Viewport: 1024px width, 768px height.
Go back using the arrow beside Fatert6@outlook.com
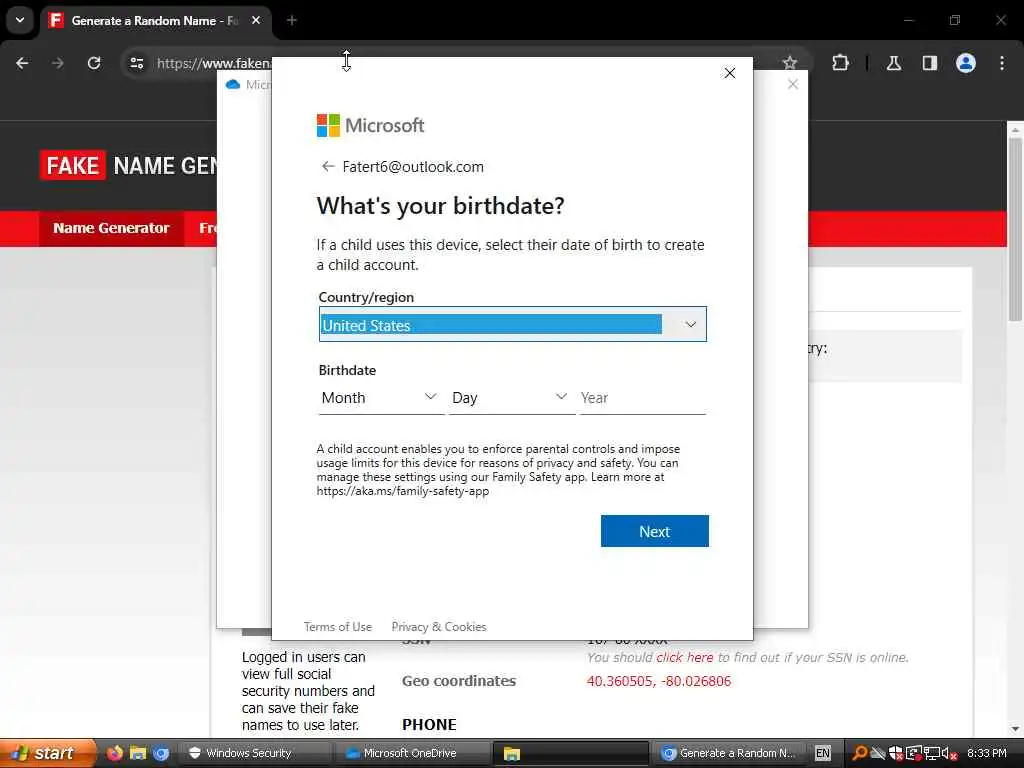328,167
